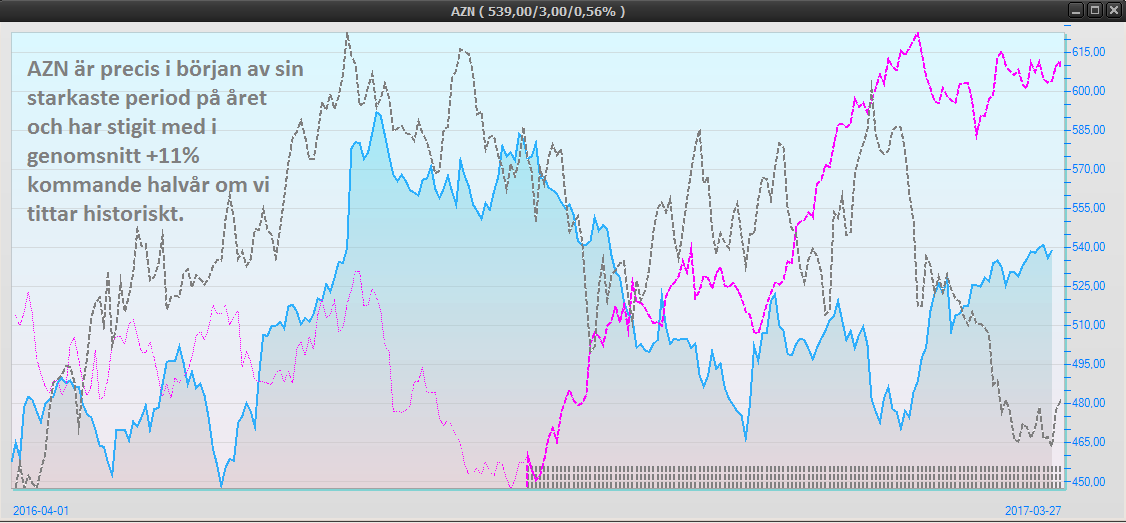Click the 480,00 price axis label
Screen dimensions: 1126x523
point(1088,403)
